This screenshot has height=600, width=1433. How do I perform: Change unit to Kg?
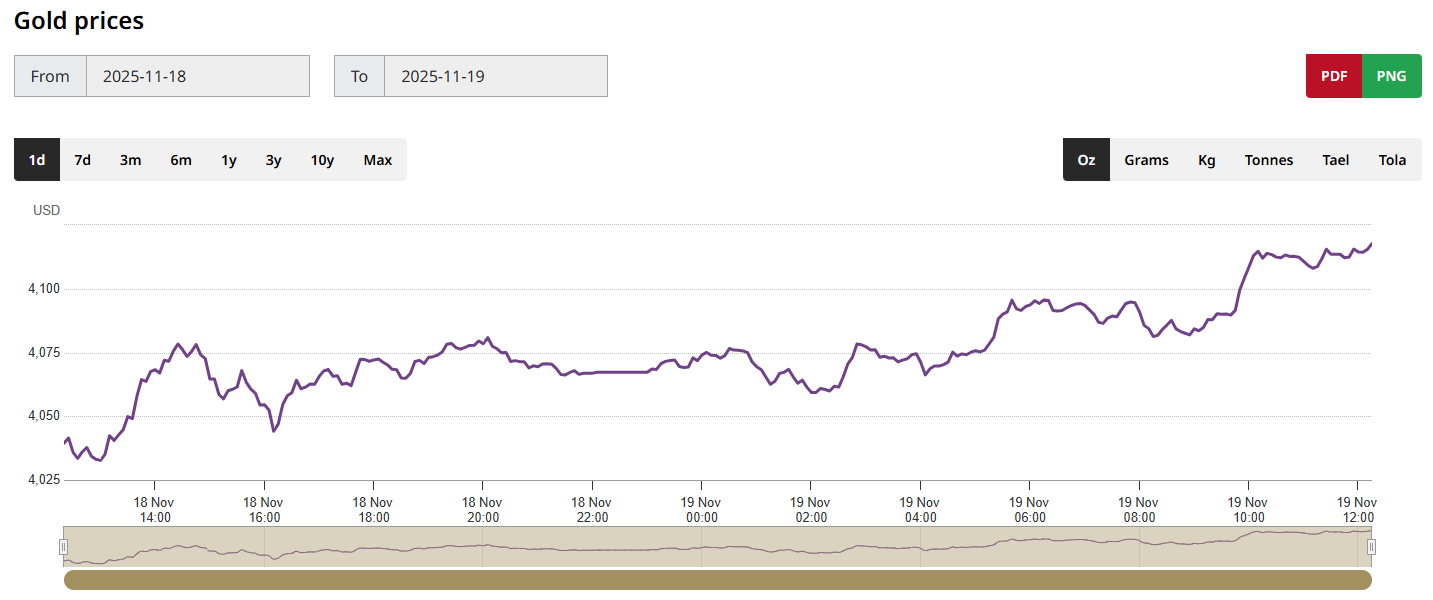(x=1207, y=160)
